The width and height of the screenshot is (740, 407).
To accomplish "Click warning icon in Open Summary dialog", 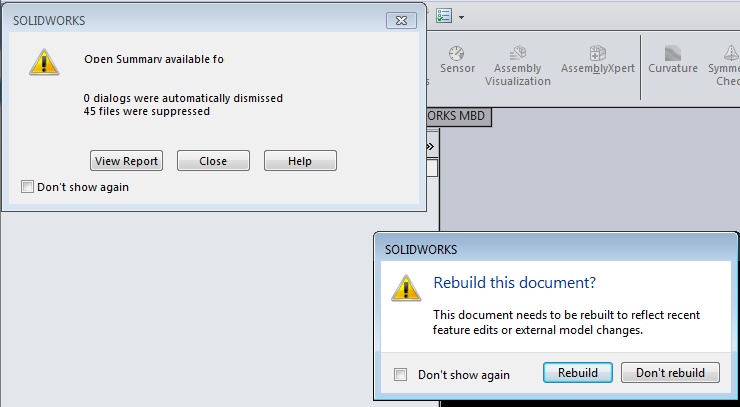I will [x=44, y=62].
